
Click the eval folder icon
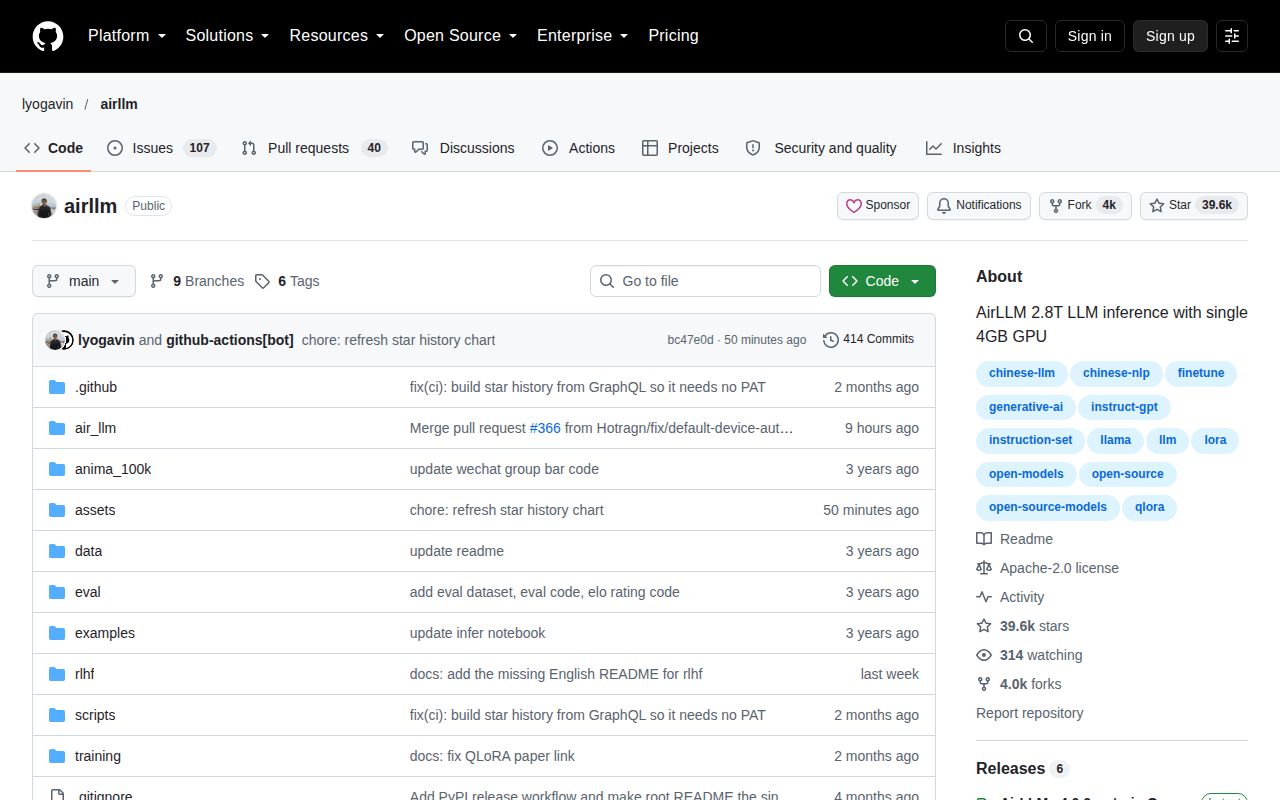coord(57,592)
